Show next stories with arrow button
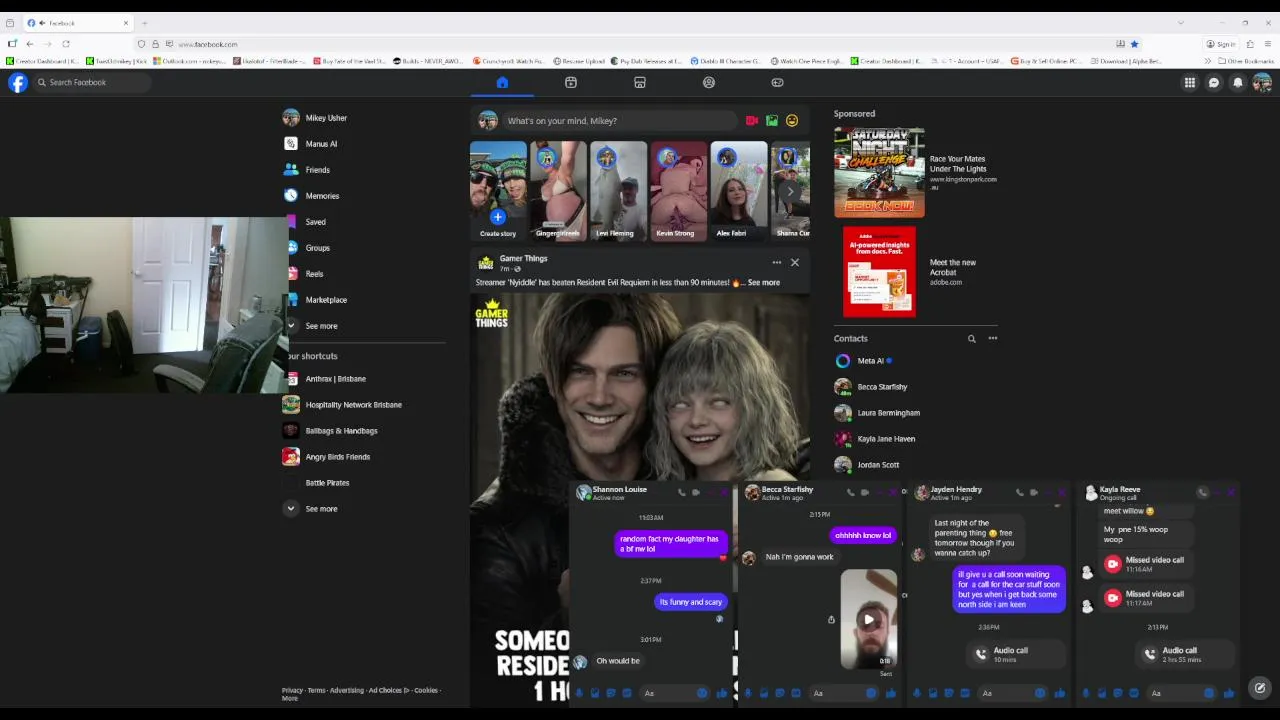1280x720 pixels. click(790, 191)
